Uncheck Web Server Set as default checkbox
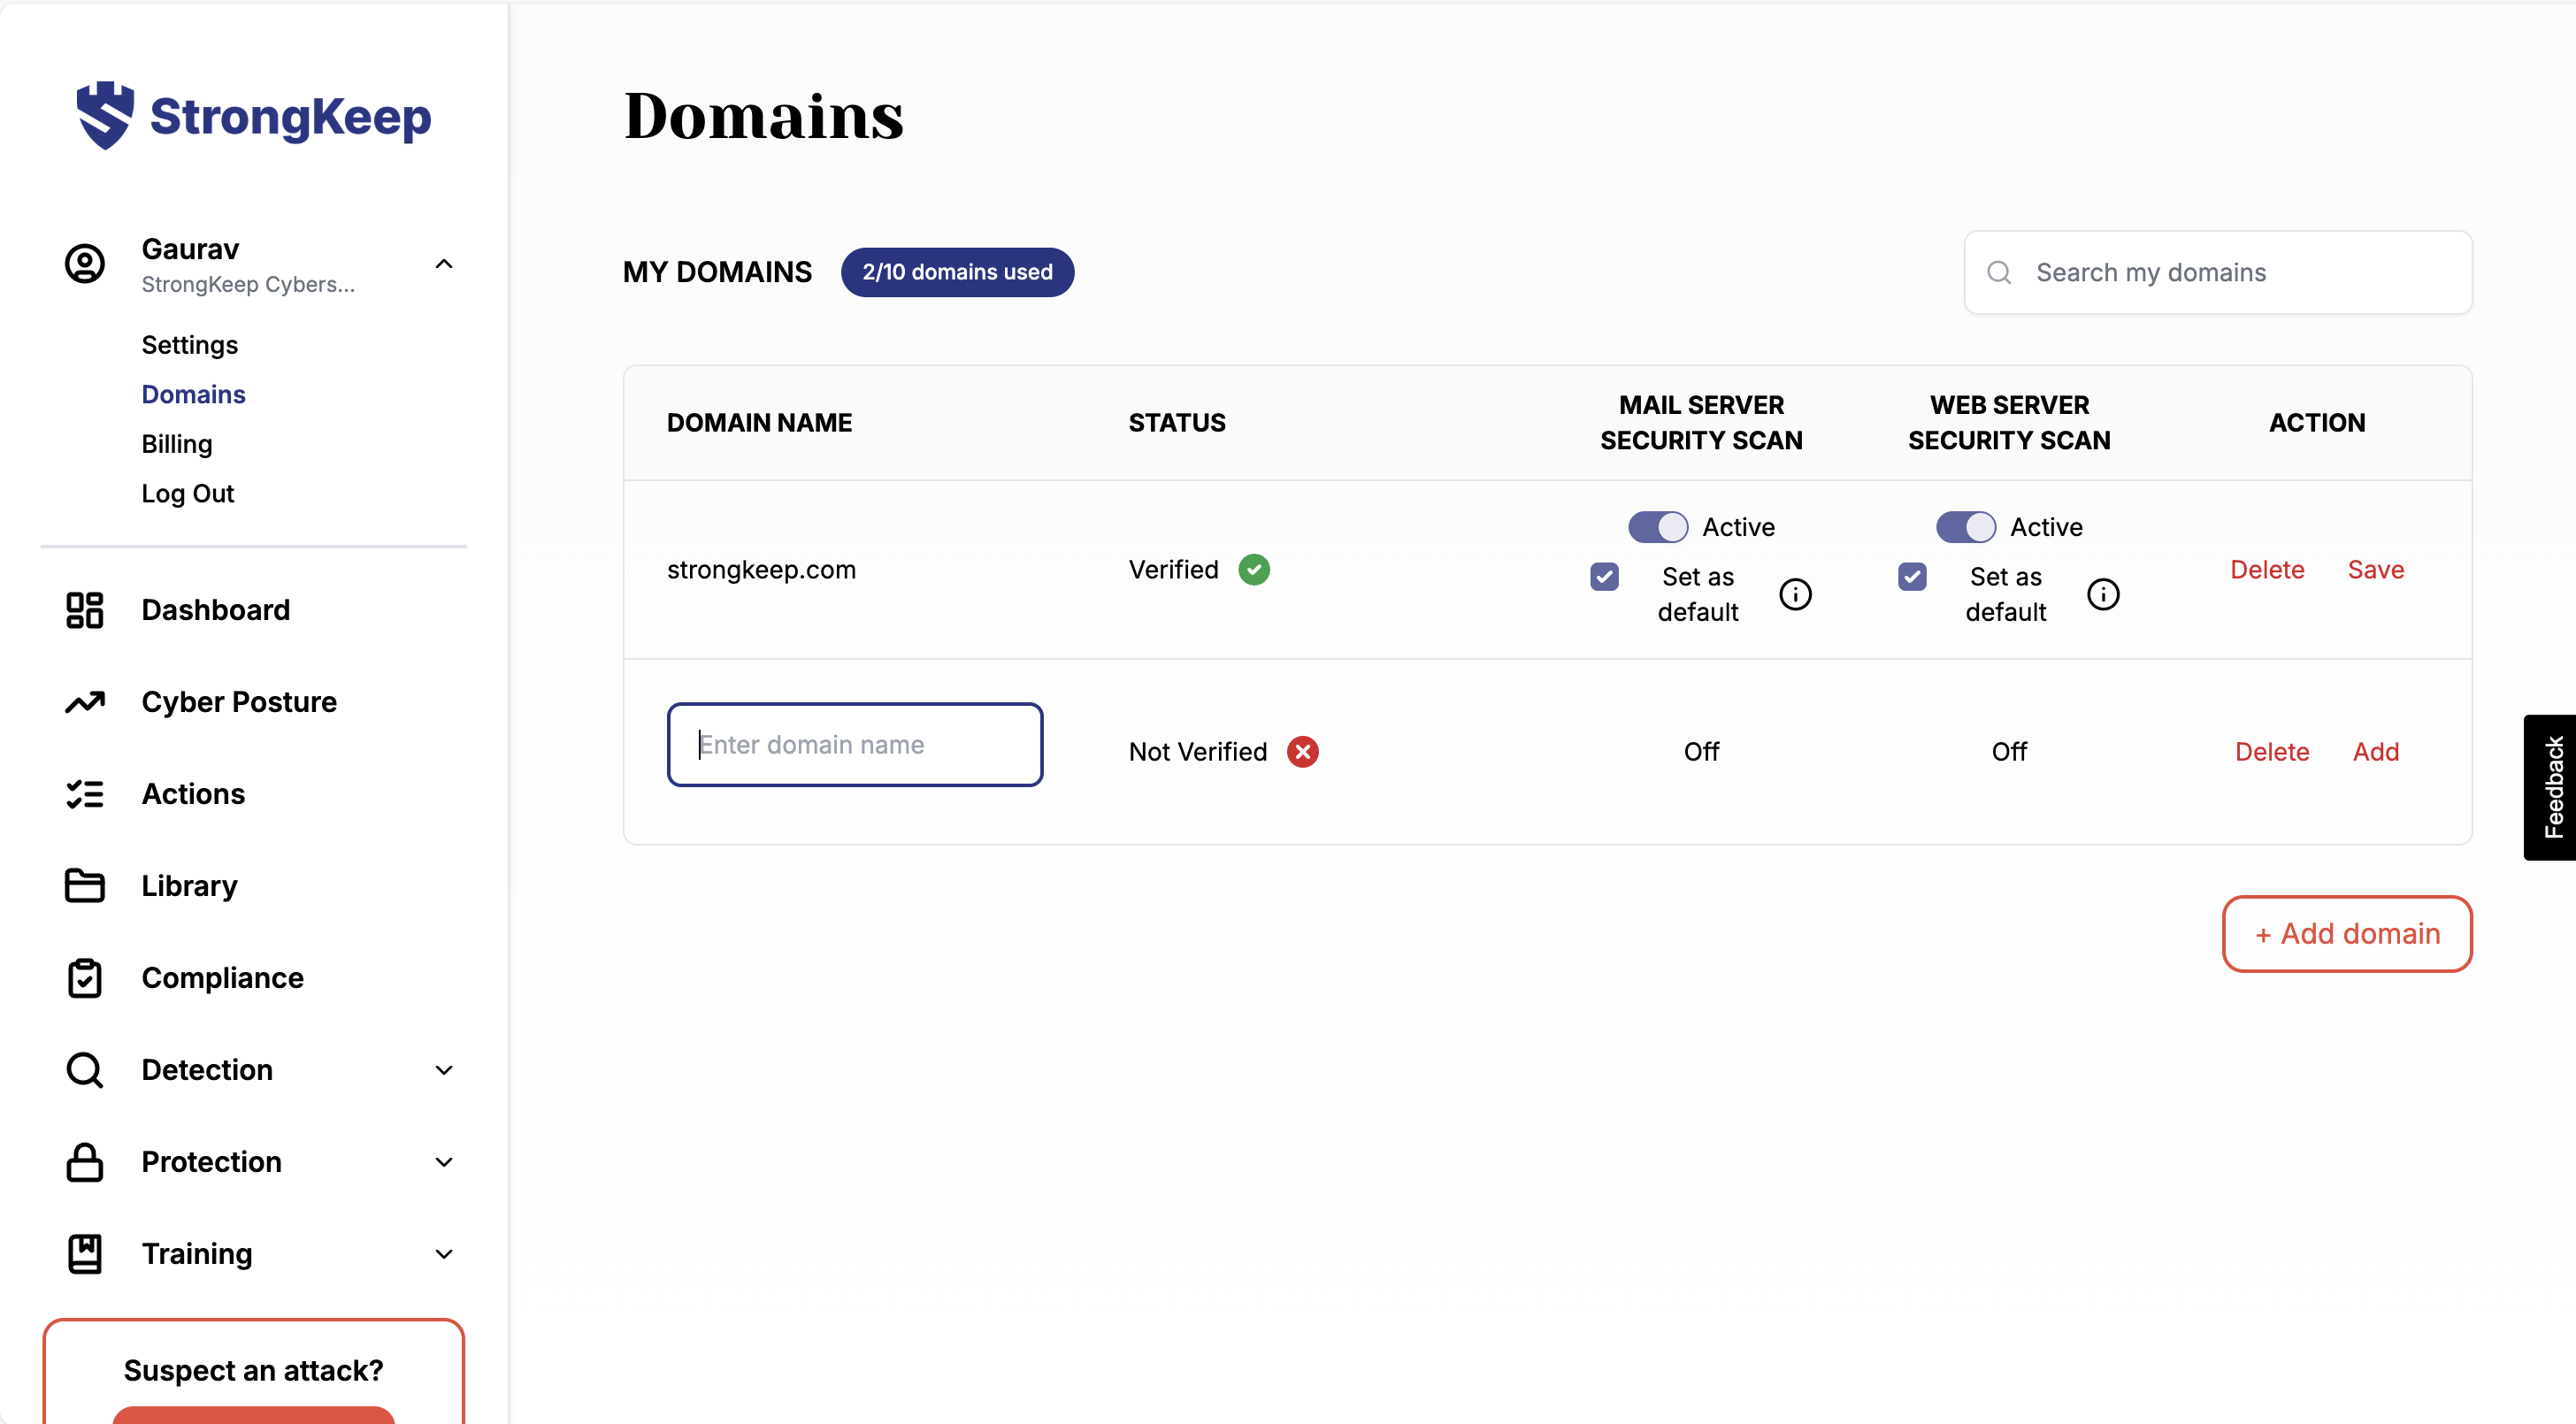2576x1424 pixels. 1912,577
